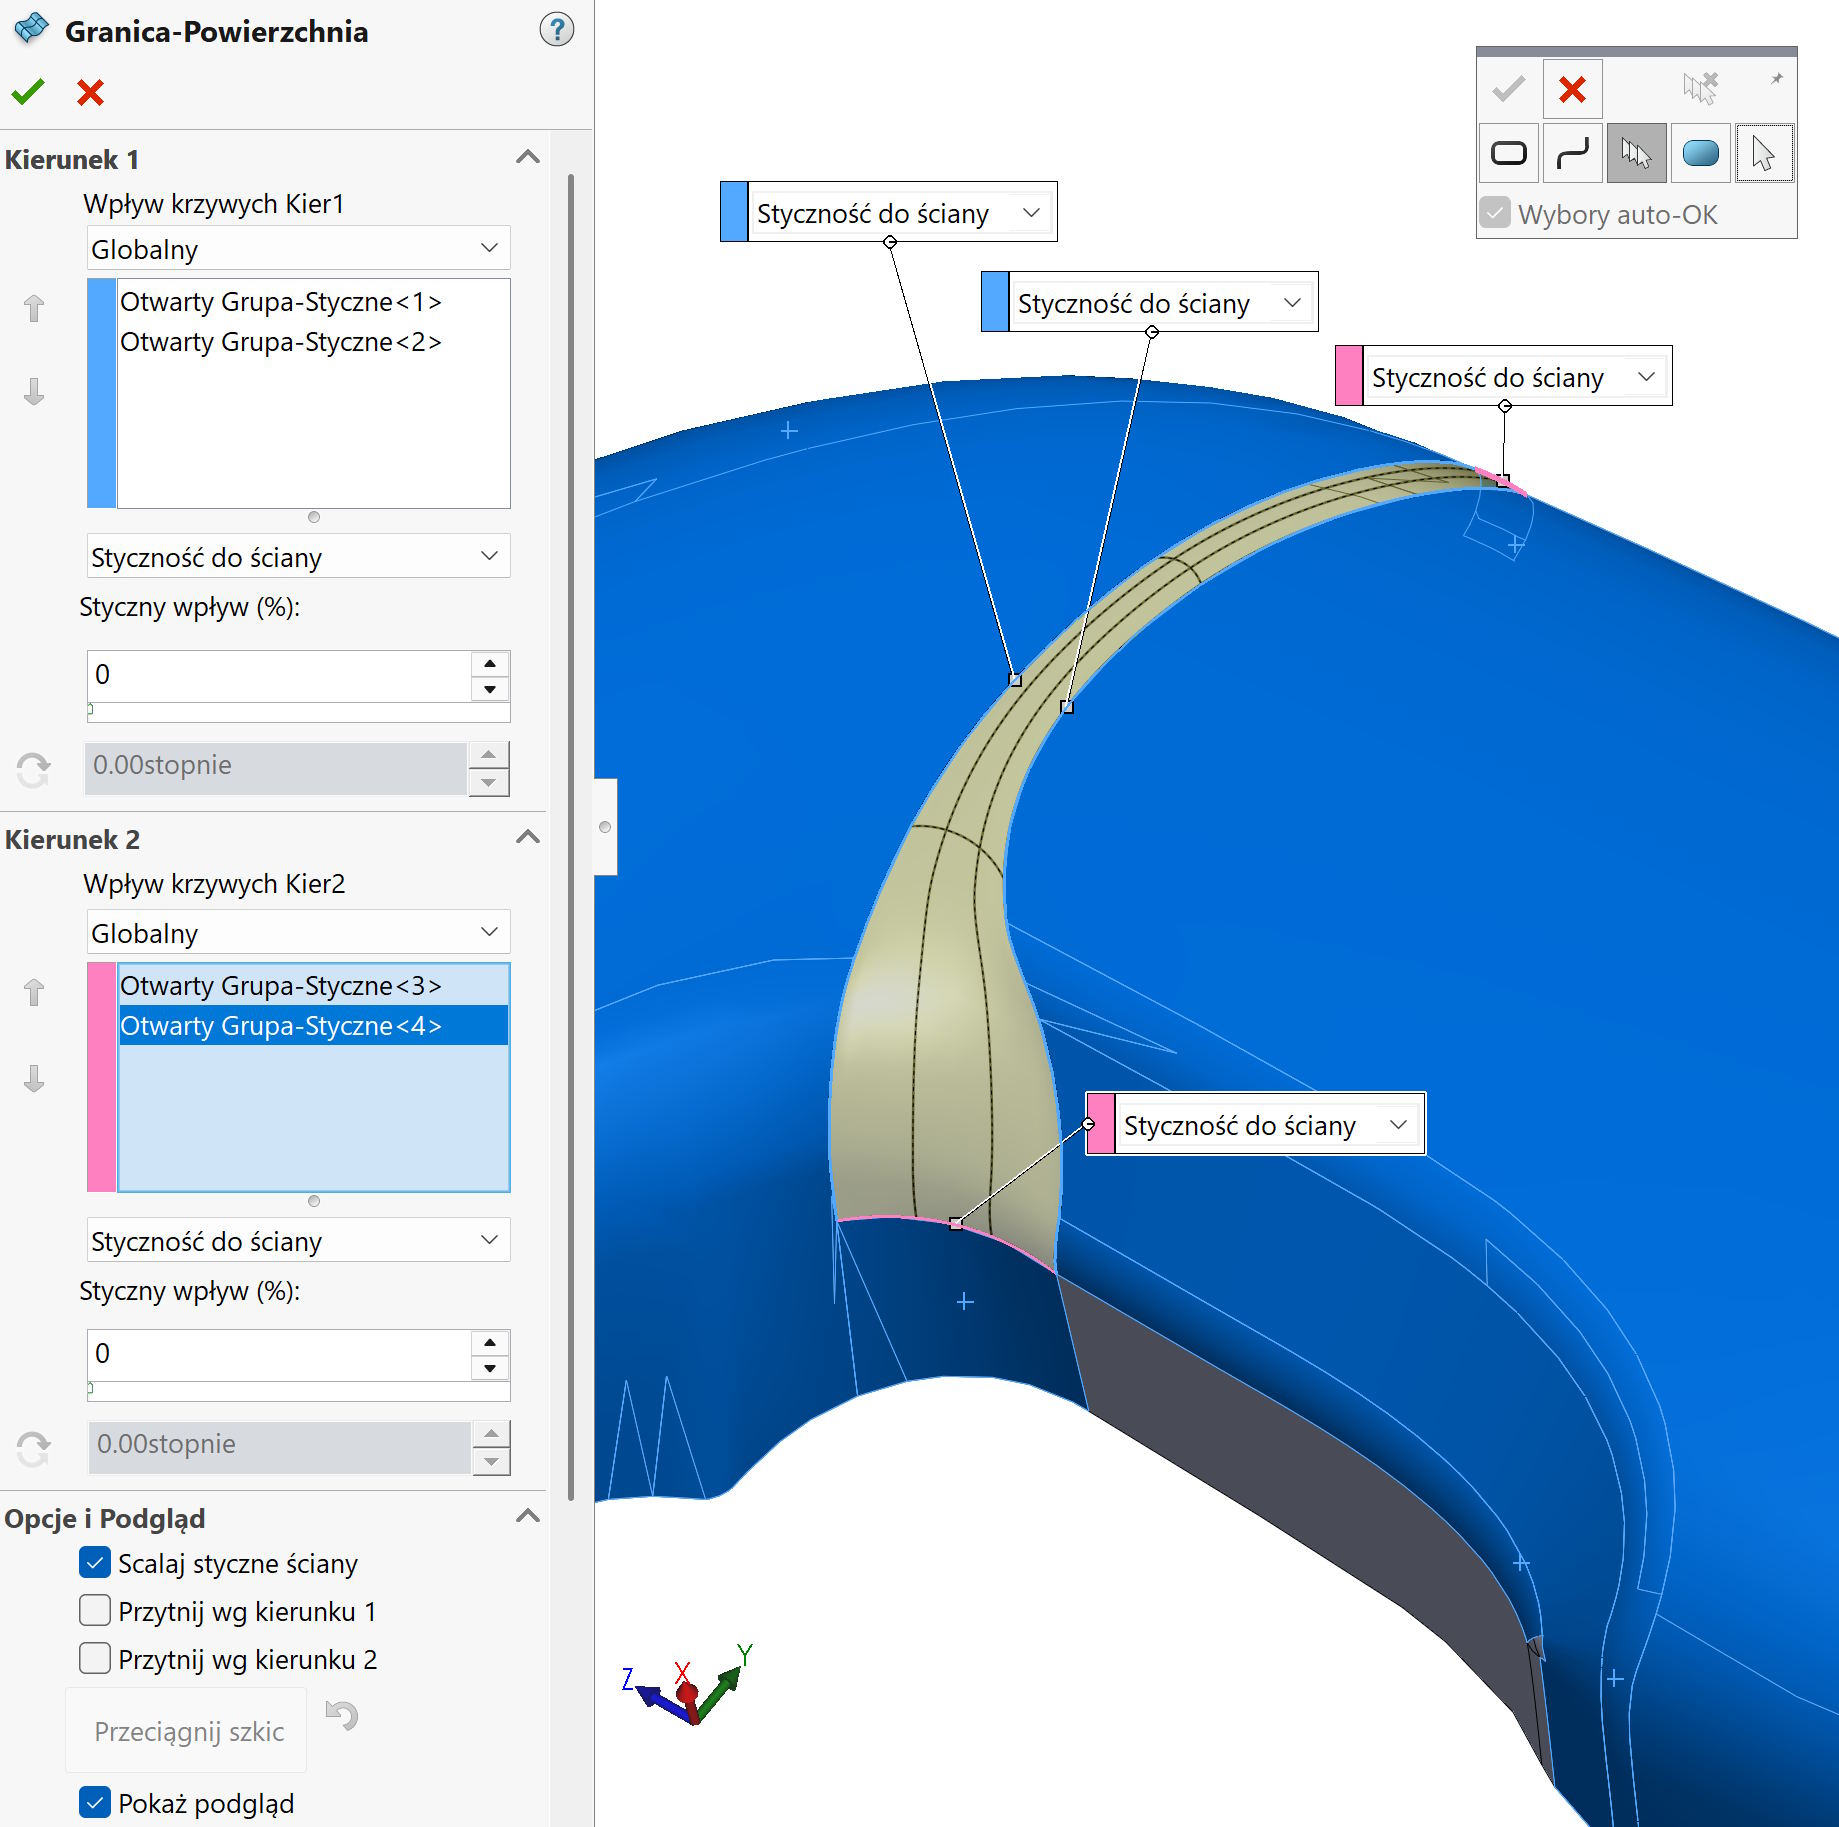Open Wpływ krzywych Kier1 Globalny dropdown
Image resolution: width=1839 pixels, height=1827 pixels.
[298, 248]
